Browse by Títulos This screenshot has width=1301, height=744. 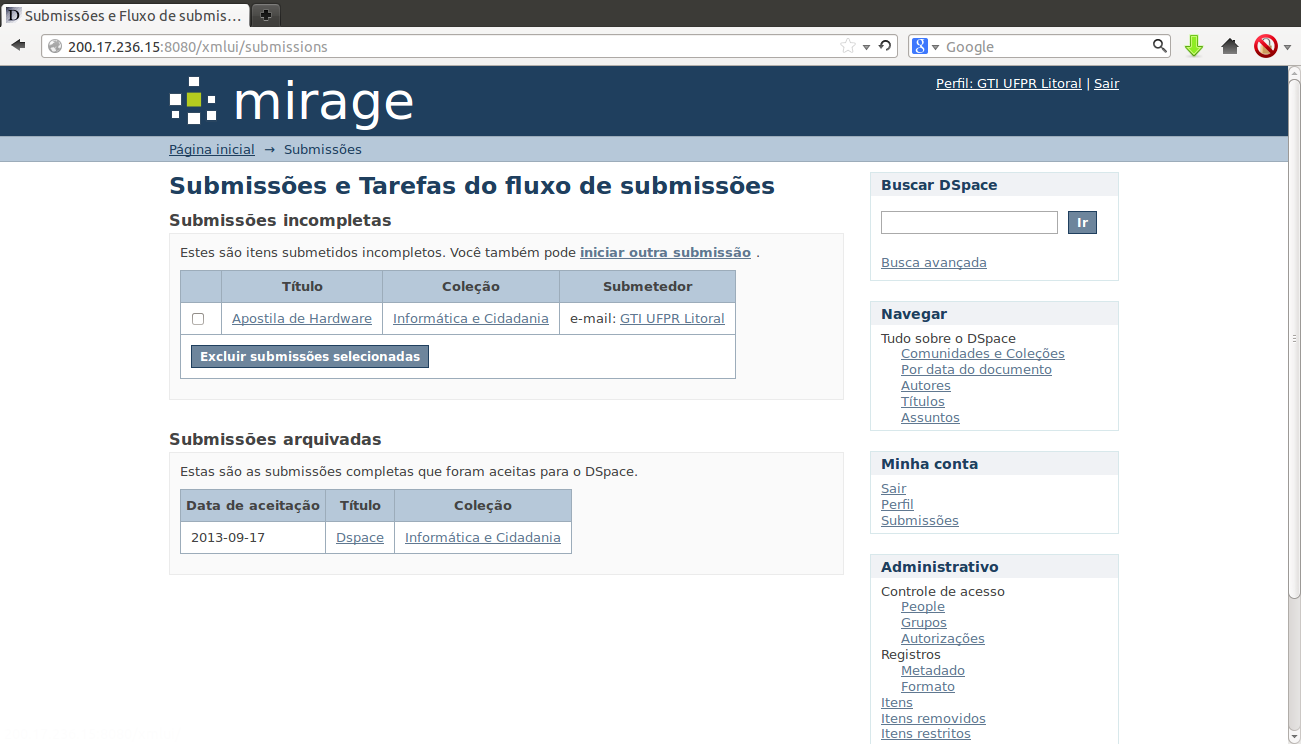[x=923, y=402]
